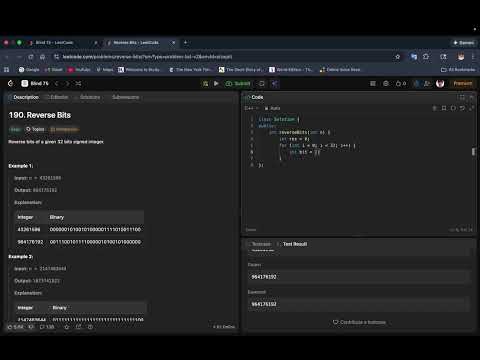
Task: Open the comments count 135
Action: [x=47, y=327]
